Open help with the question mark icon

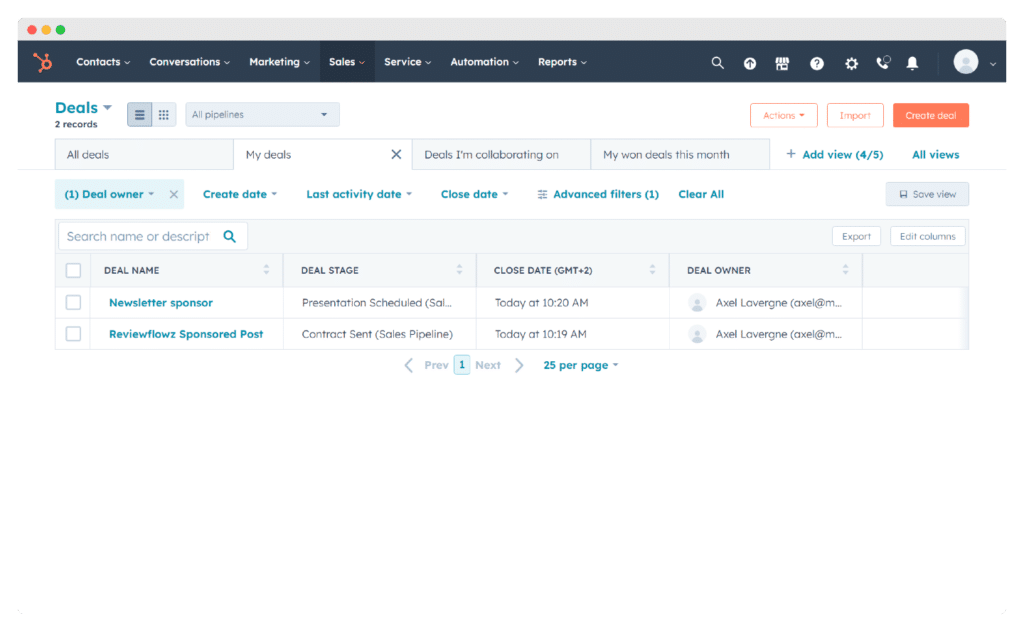817,62
